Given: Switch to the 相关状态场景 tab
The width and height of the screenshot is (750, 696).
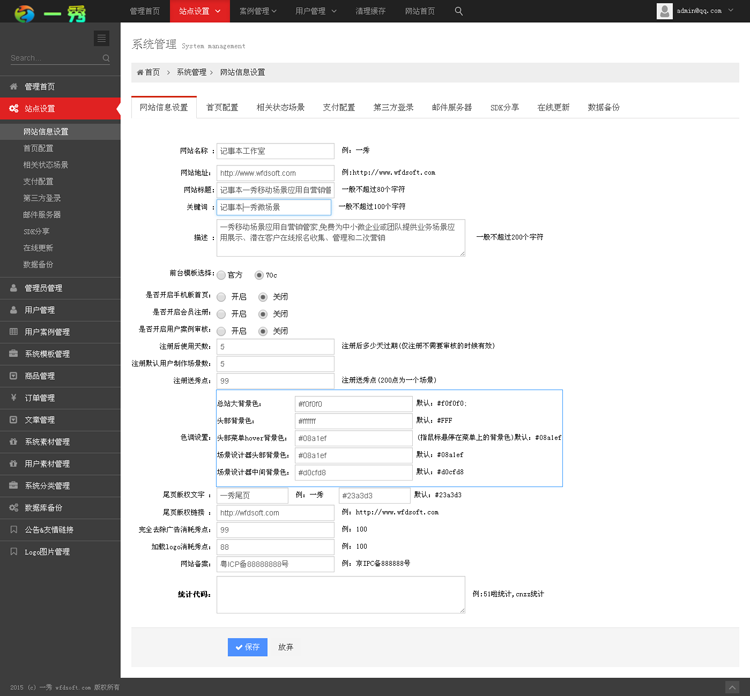Looking at the screenshot, I should click(280, 107).
